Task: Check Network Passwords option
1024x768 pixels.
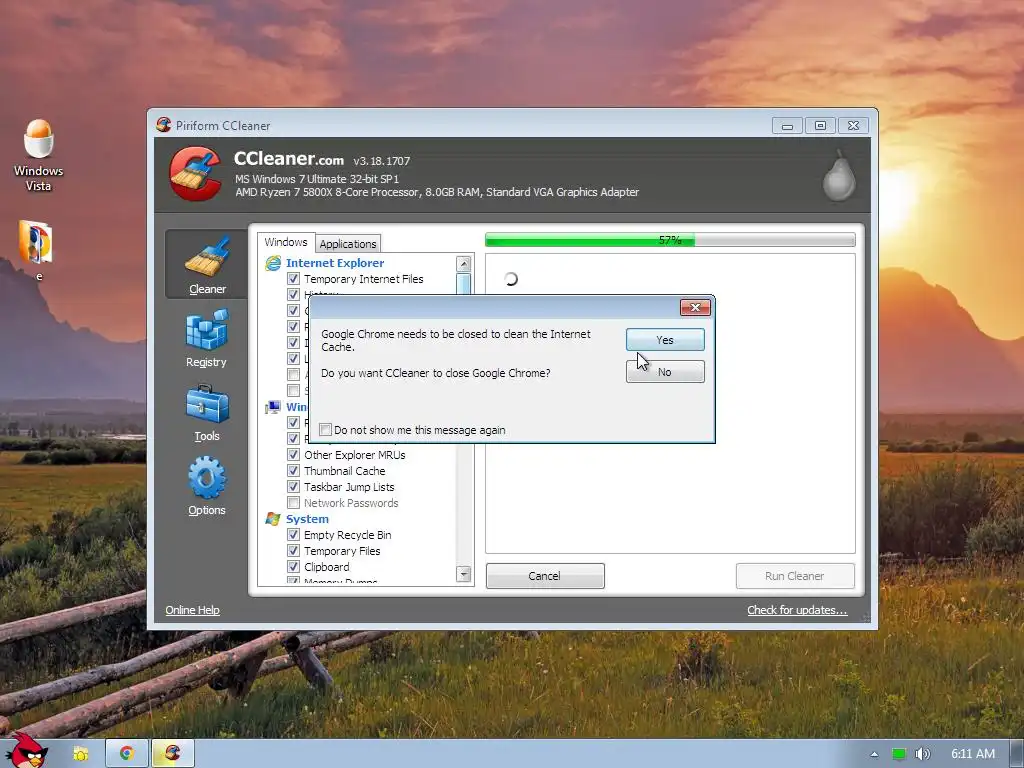Action: (x=293, y=502)
